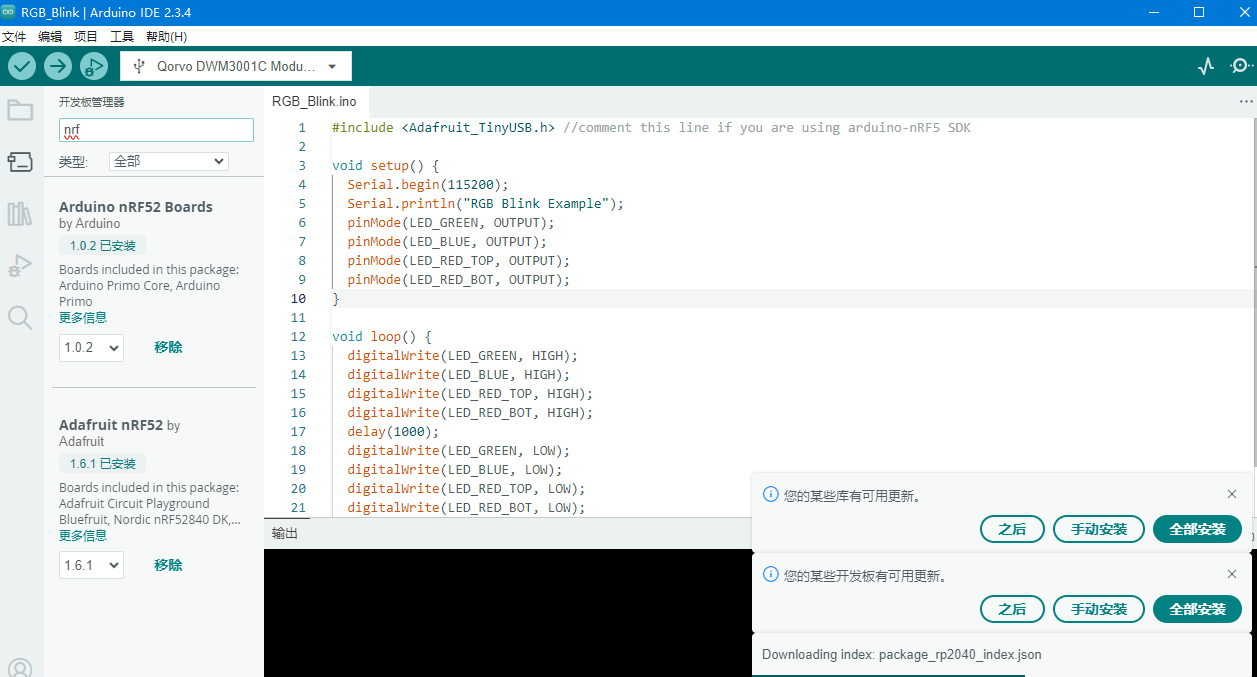
Task: Click 之后 in board updates notification
Action: point(1012,609)
